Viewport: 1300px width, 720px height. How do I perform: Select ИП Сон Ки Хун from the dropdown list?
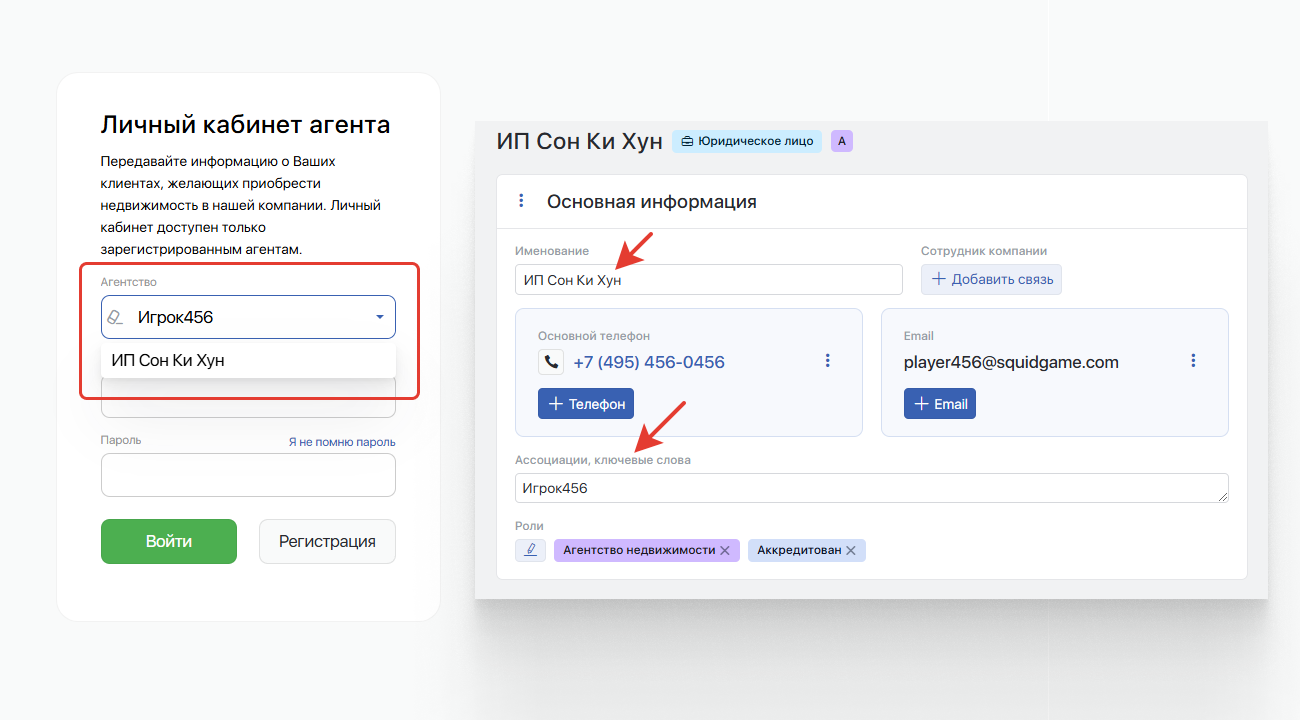click(x=168, y=361)
